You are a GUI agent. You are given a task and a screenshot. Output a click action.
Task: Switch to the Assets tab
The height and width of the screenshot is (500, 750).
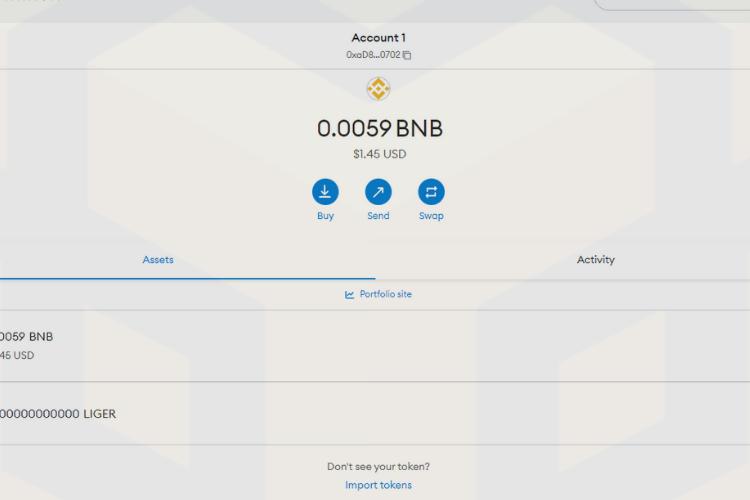coord(158,260)
